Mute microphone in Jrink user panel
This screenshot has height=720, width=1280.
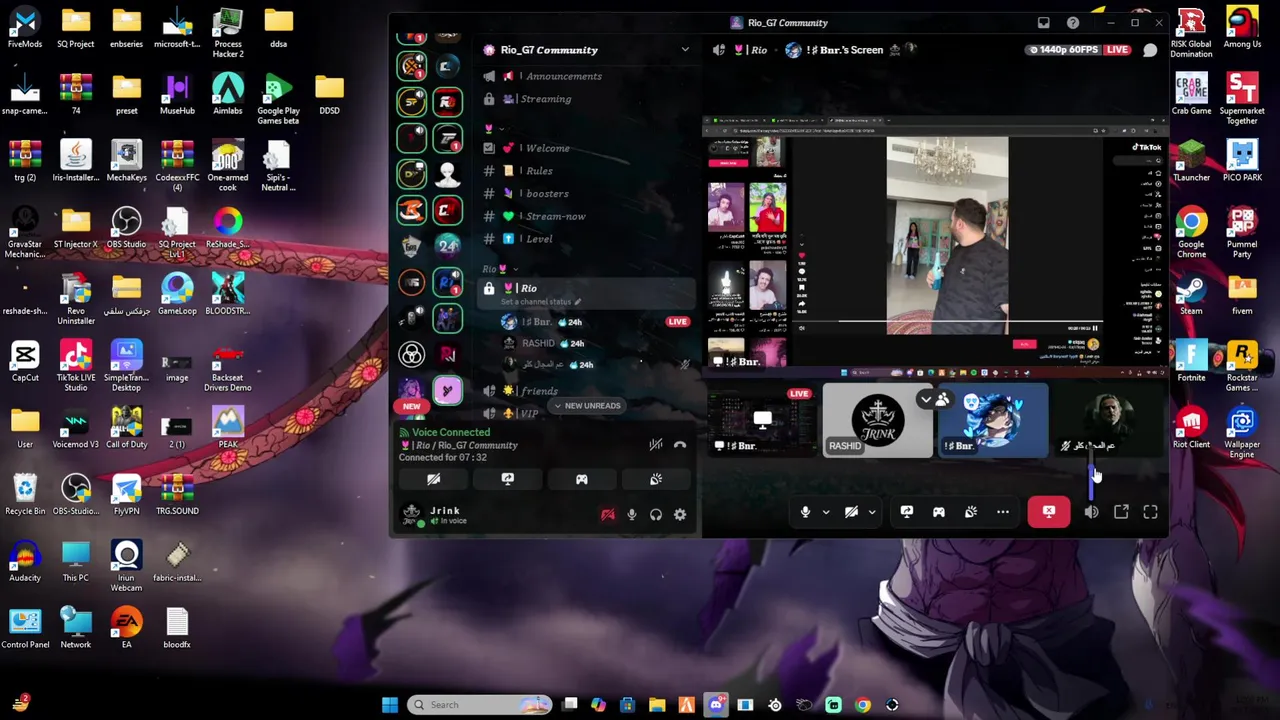pyautogui.click(x=632, y=515)
